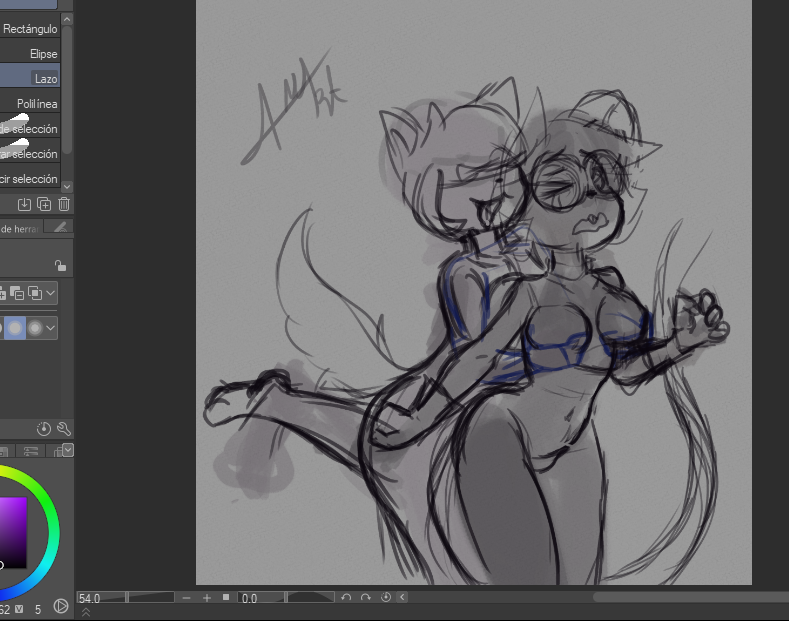Select the Elipse selection sub tool
The height and width of the screenshot is (621, 789).
coord(30,53)
